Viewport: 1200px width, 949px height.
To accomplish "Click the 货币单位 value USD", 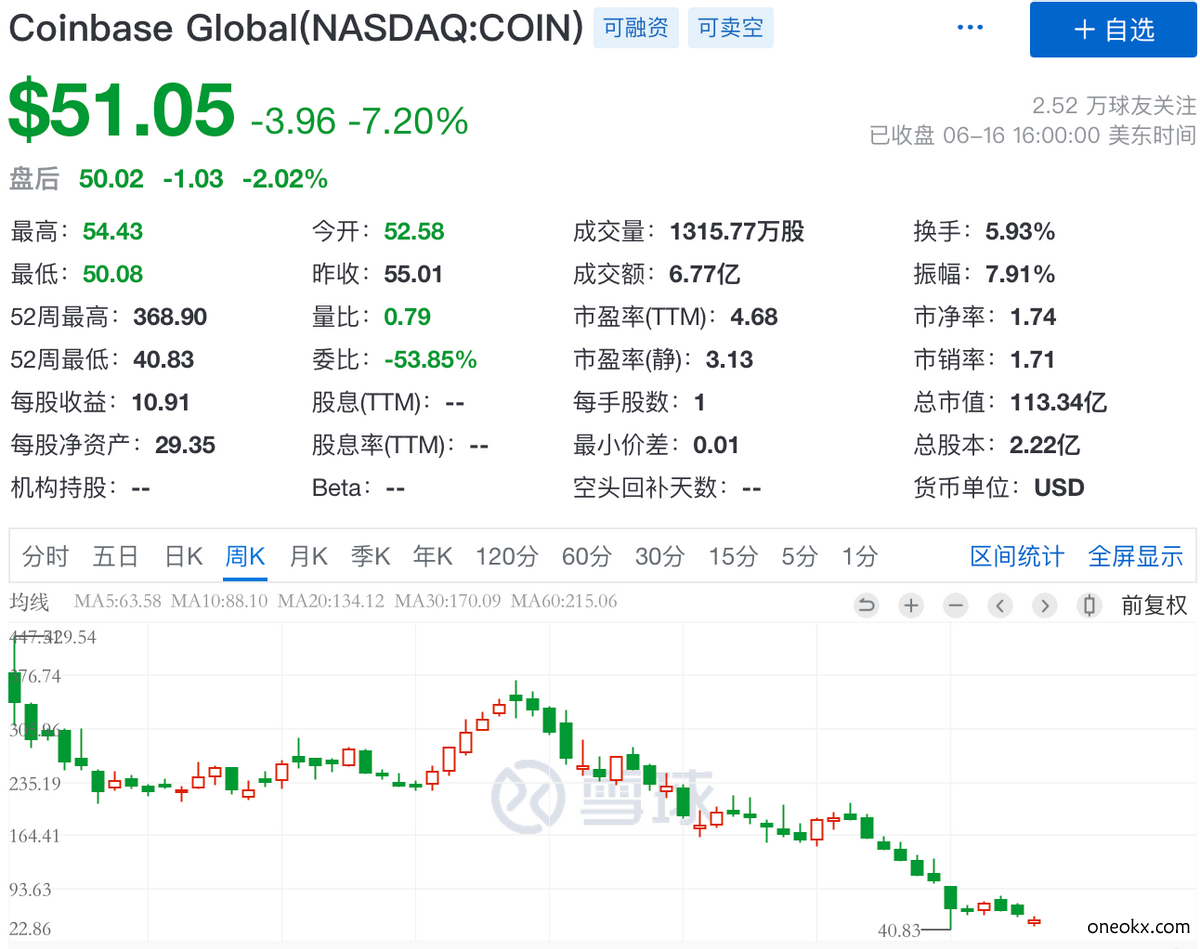I will [1060, 488].
